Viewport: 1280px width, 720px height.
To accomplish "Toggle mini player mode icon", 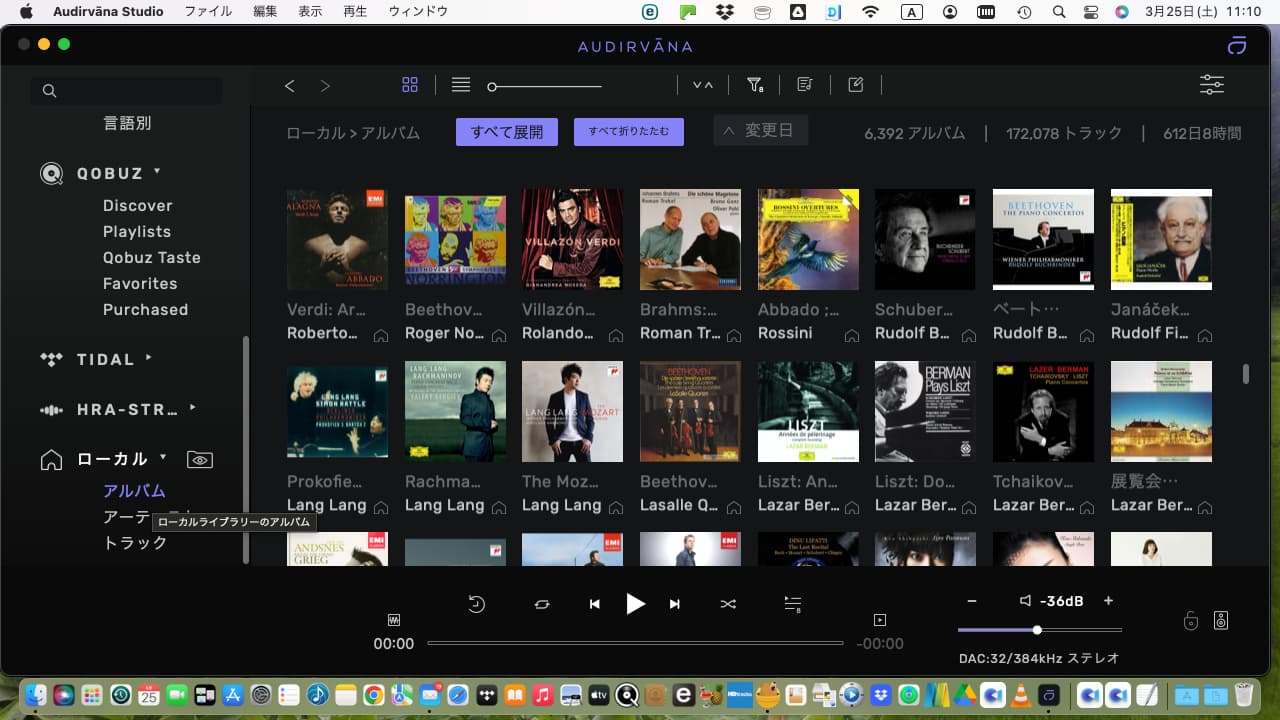I will tap(1238, 46).
